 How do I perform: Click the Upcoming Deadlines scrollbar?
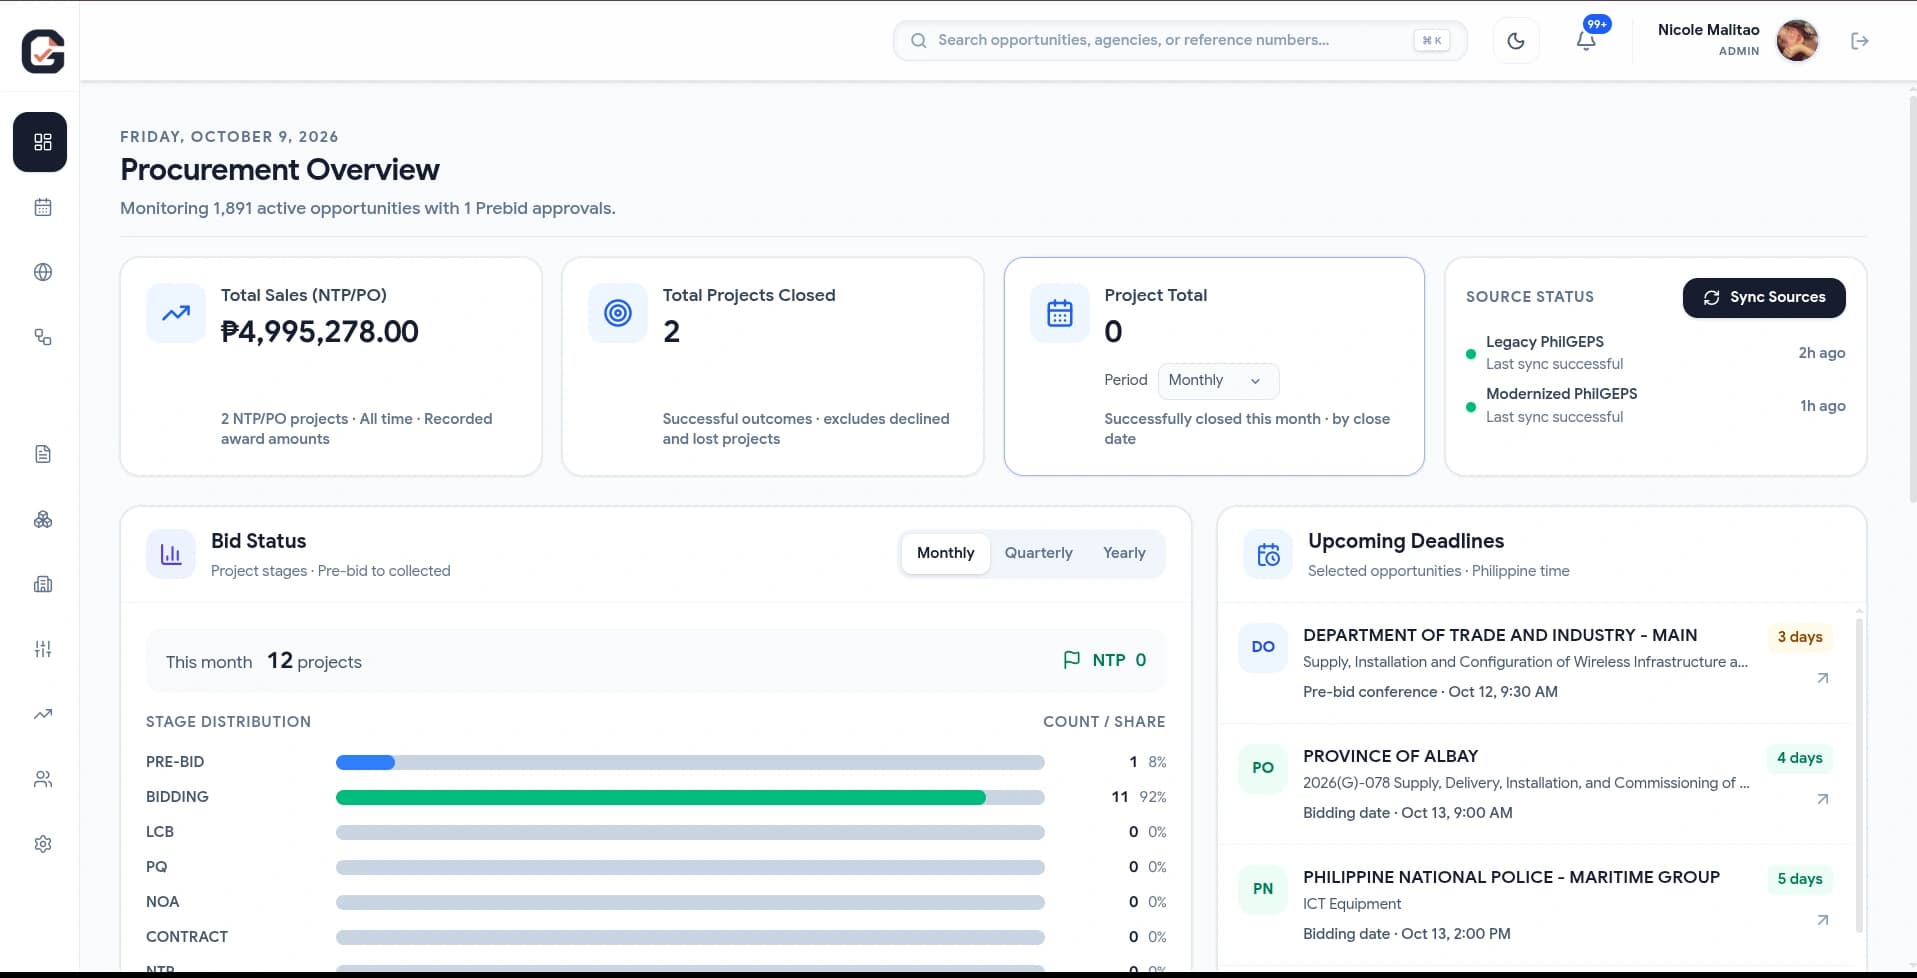pos(1859,775)
